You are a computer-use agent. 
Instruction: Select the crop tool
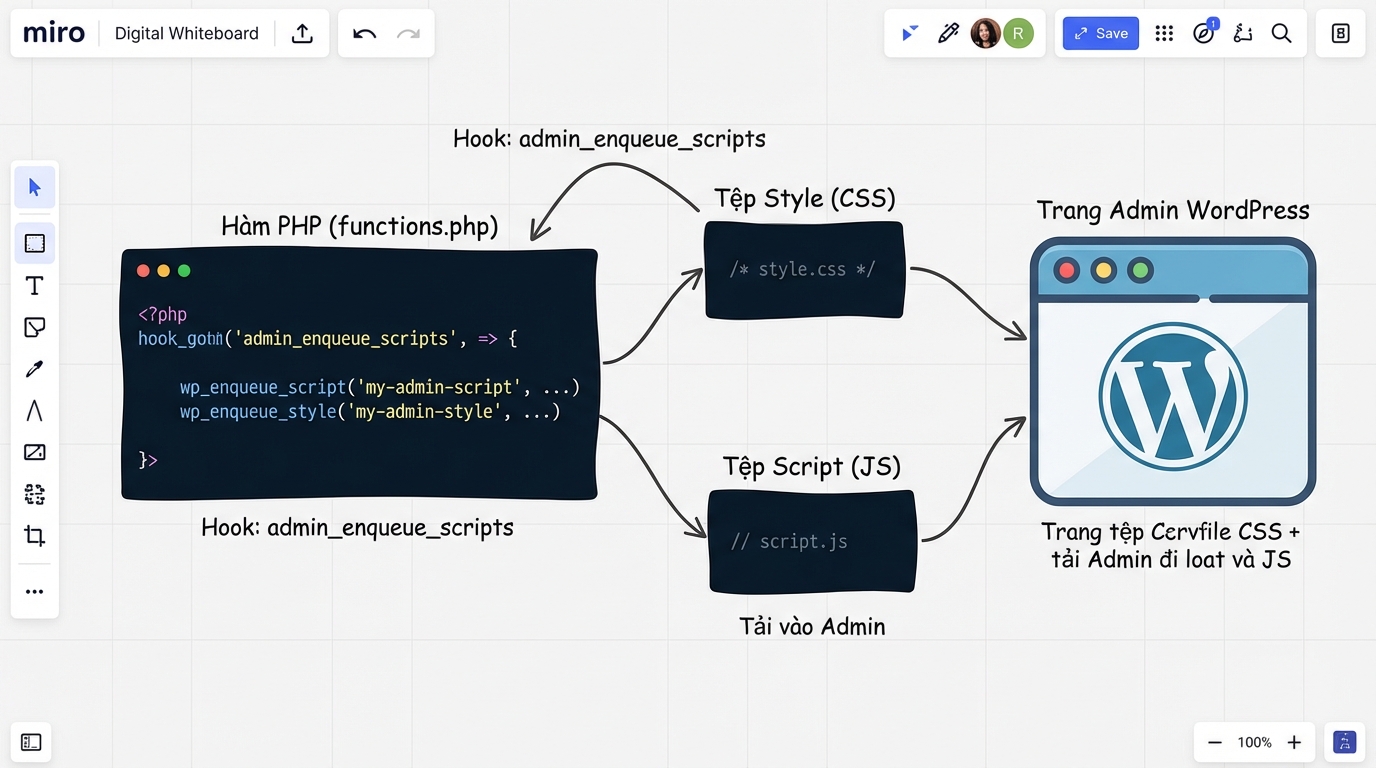click(34, 536)
